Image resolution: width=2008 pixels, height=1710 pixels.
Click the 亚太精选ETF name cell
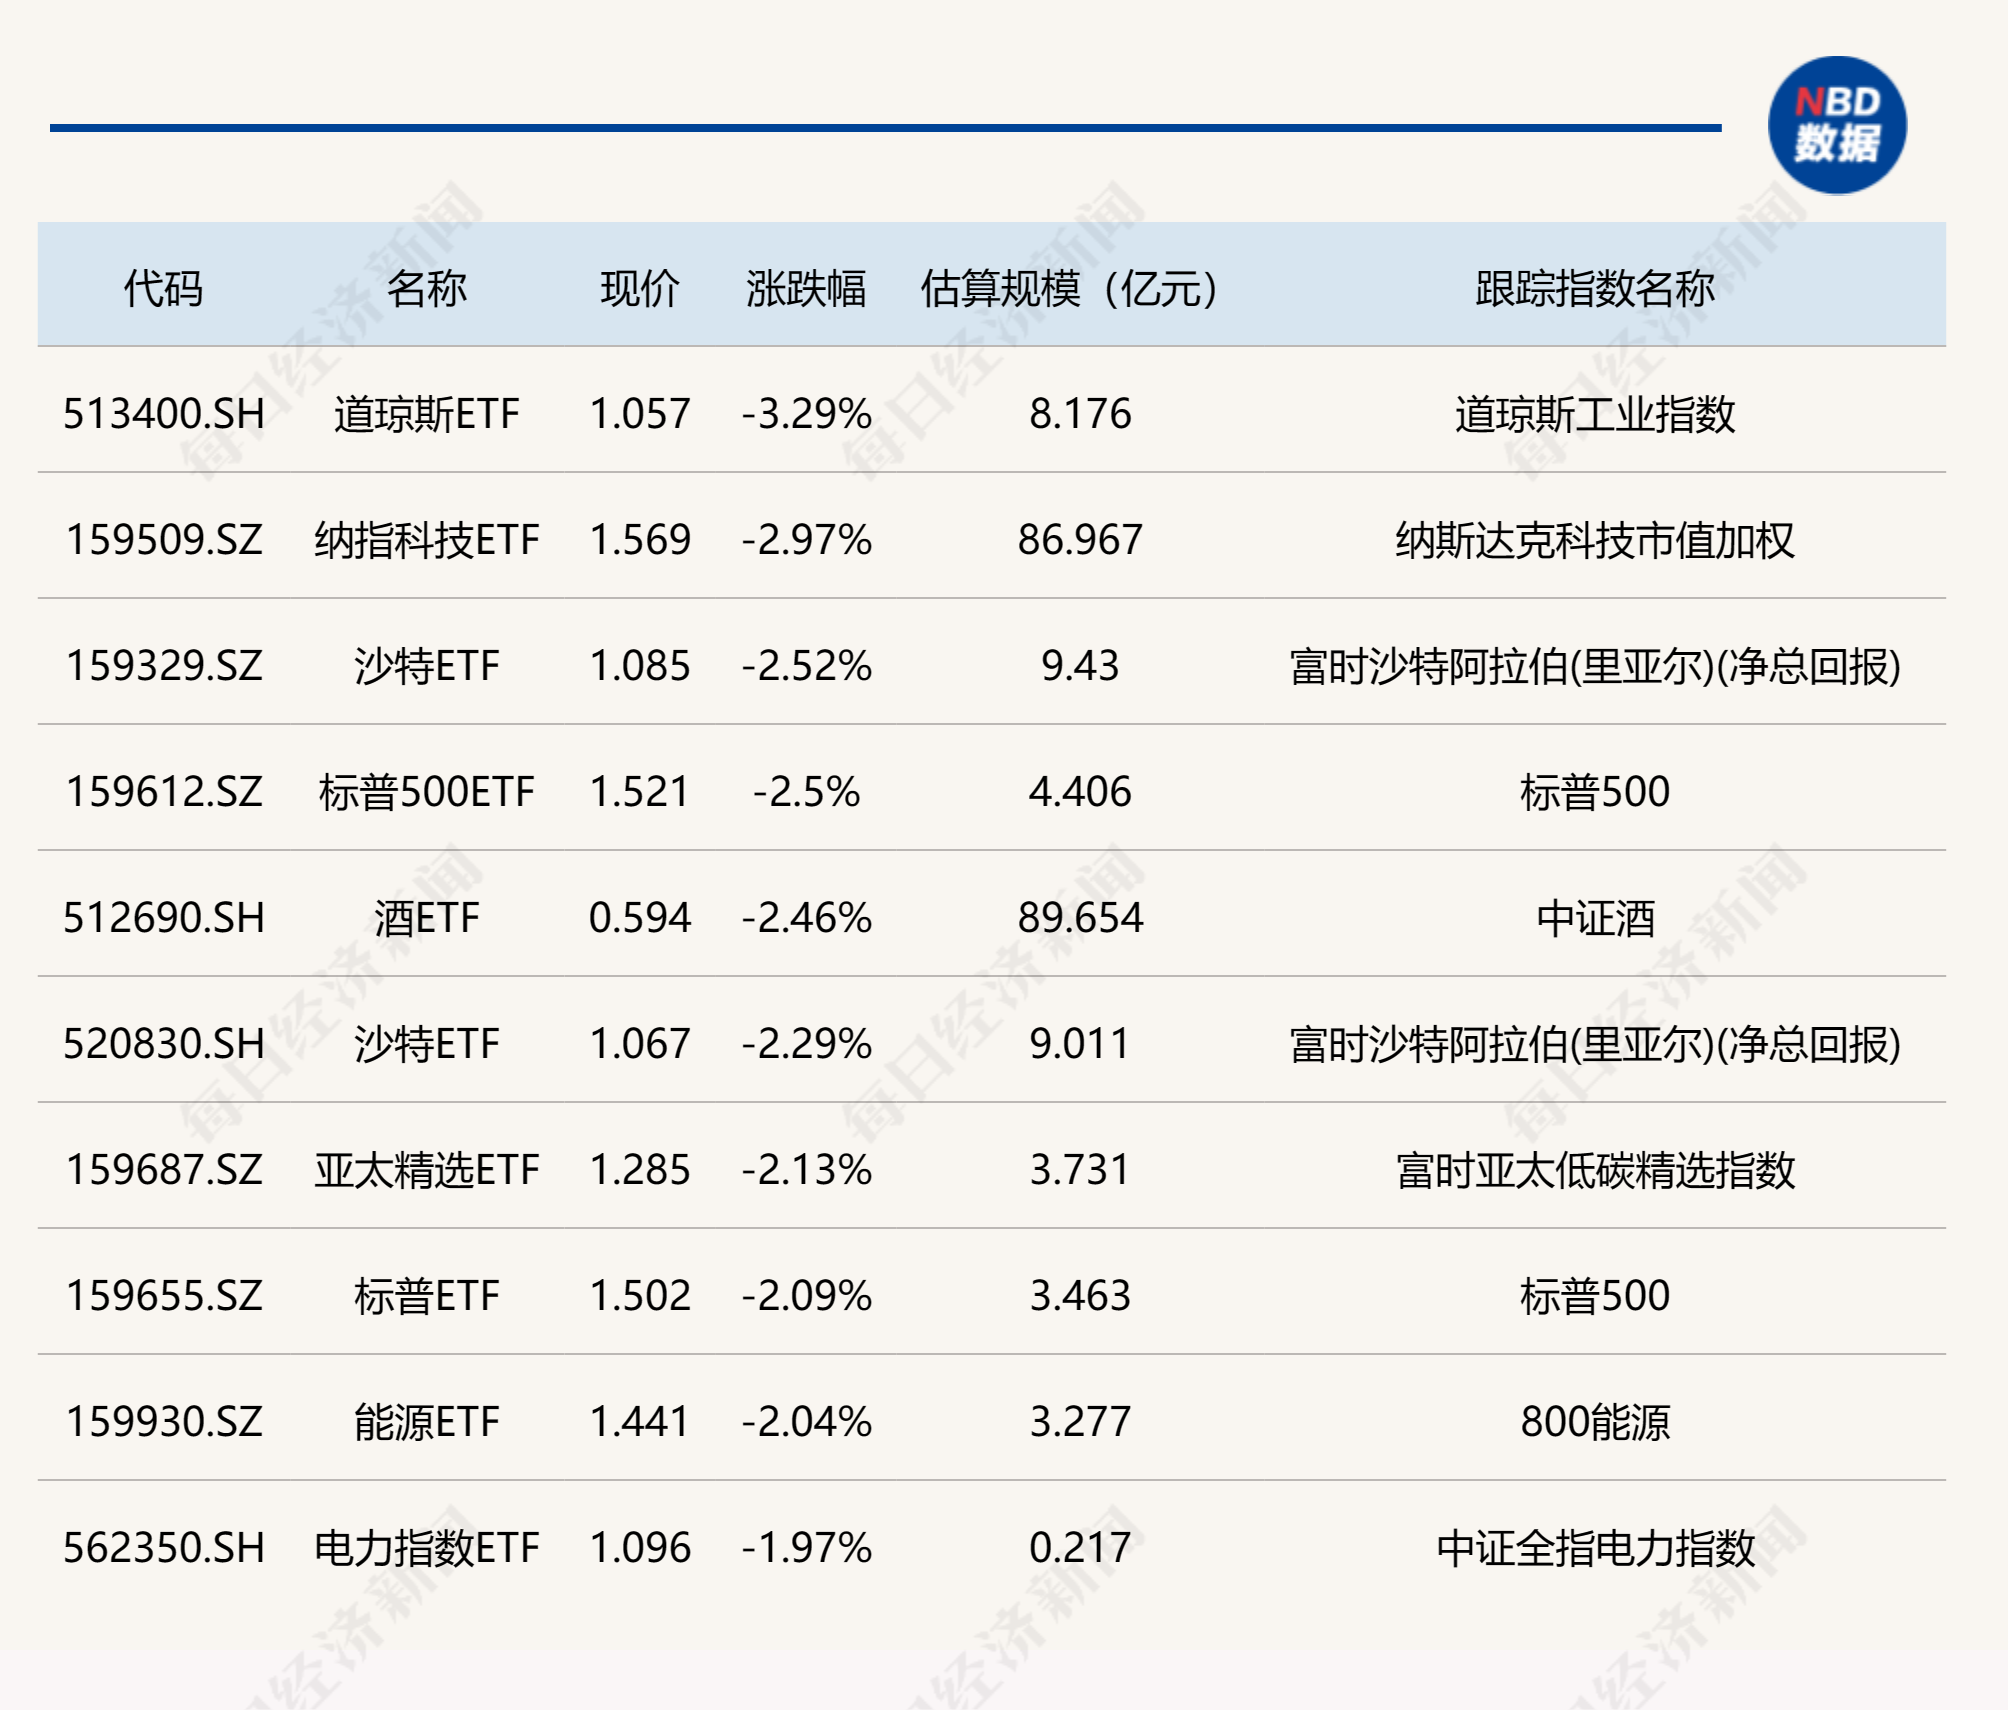coord(427,1170)
